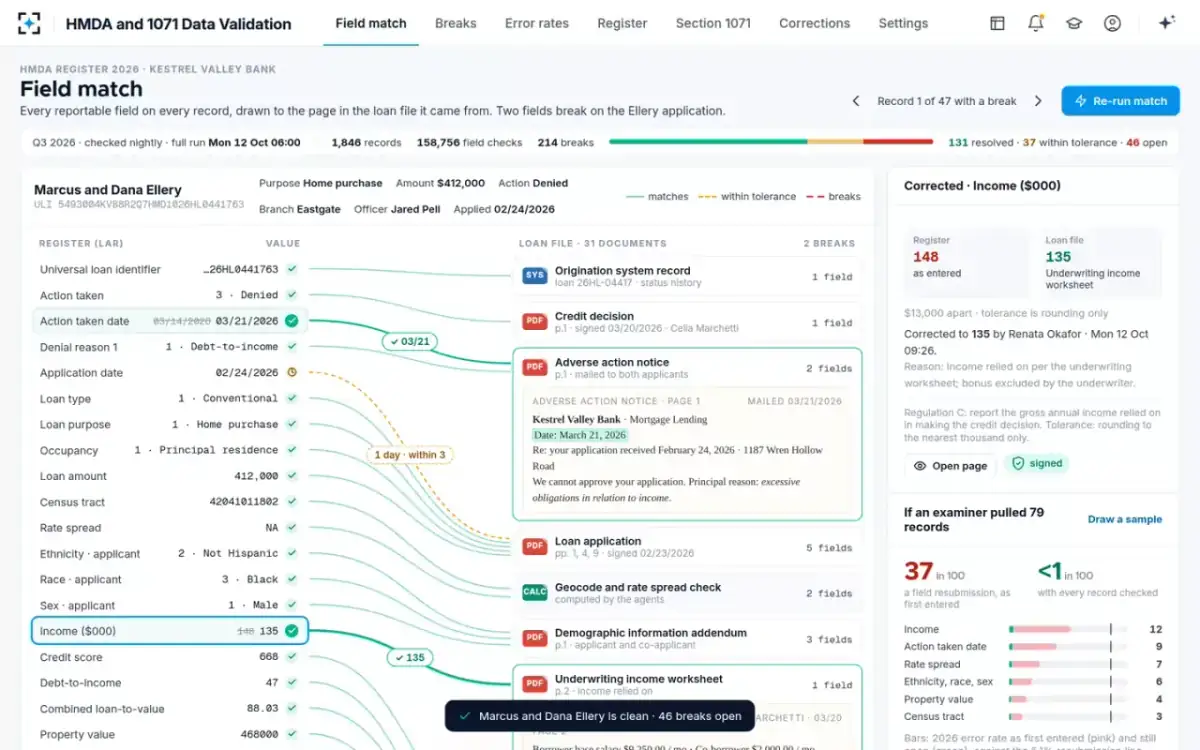Click check mark on Rate spread row
Screen dimensions: 1200x750
pos(292,528)
